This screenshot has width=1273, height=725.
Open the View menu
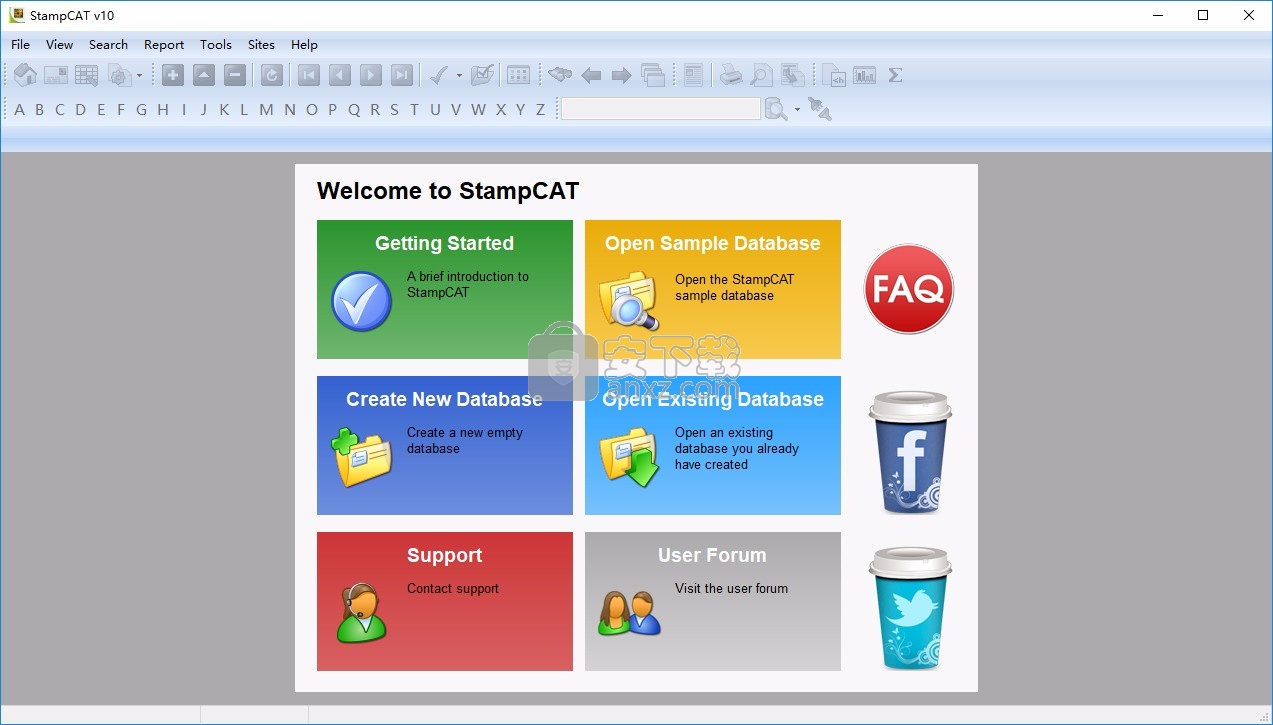[x=60, y=44]
